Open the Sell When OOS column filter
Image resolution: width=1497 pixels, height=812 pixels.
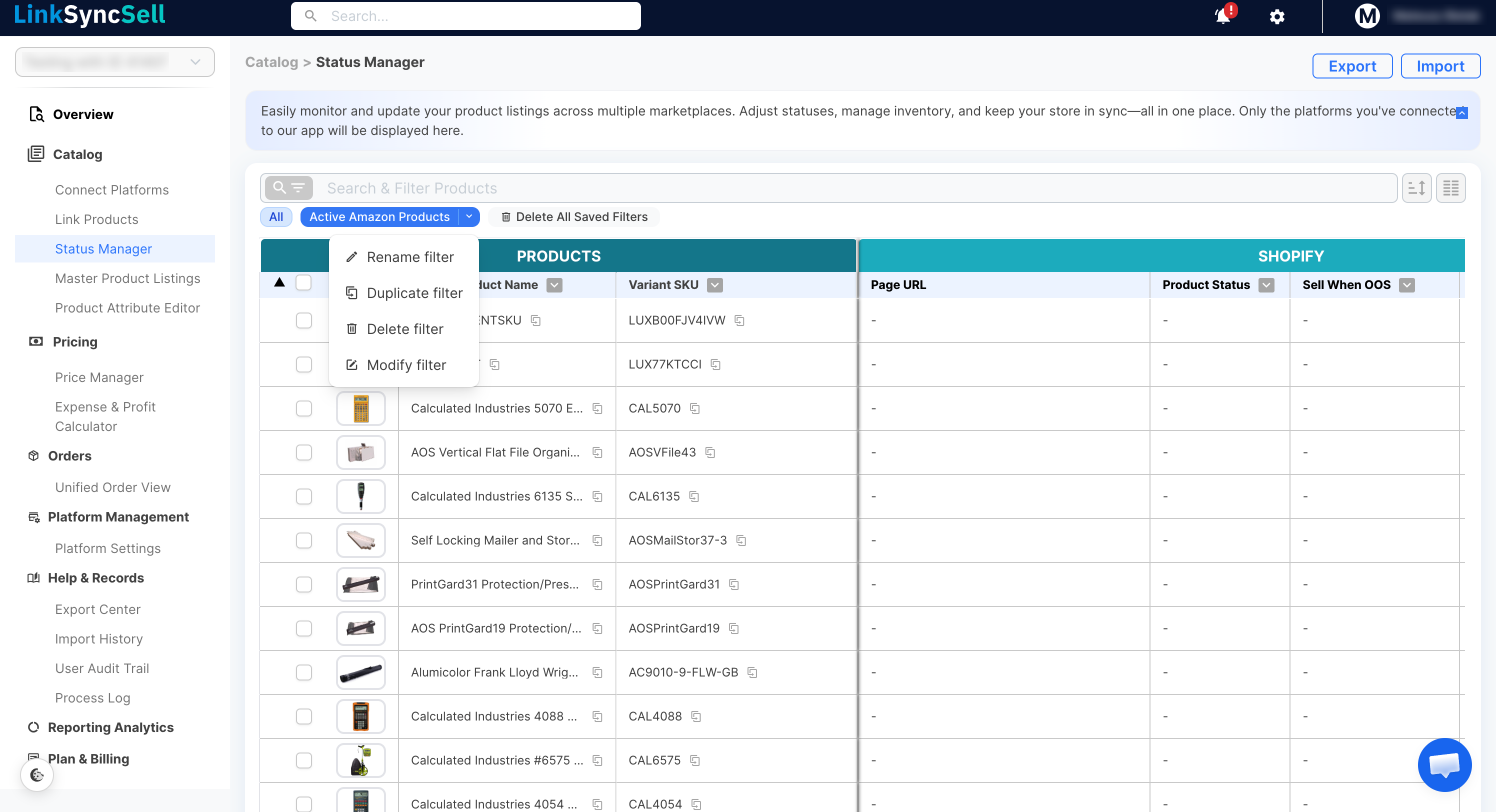(1407, 285)
